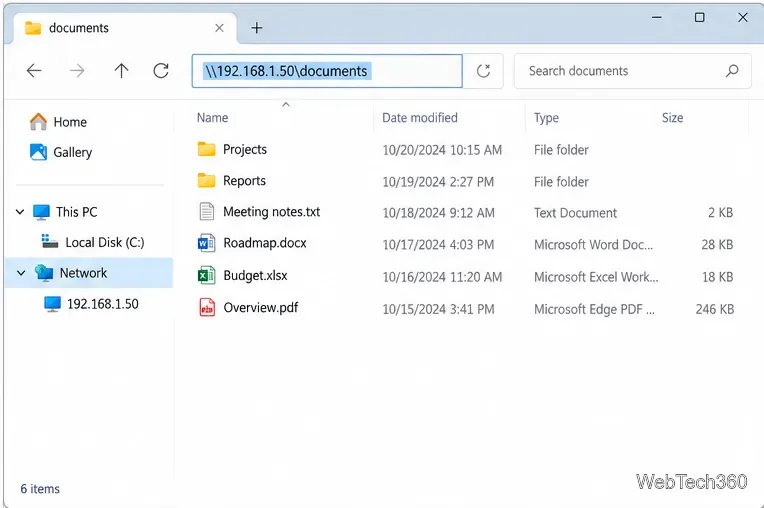Select the Overview.pdf name

click(261, 308)
